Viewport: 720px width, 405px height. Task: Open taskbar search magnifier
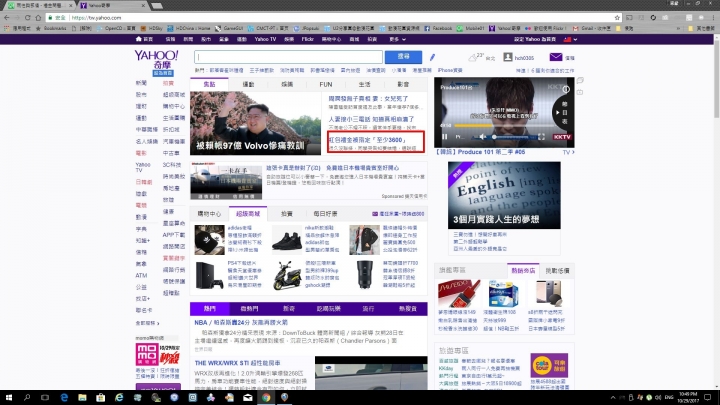pyautogui.click(x=27, y=397)
